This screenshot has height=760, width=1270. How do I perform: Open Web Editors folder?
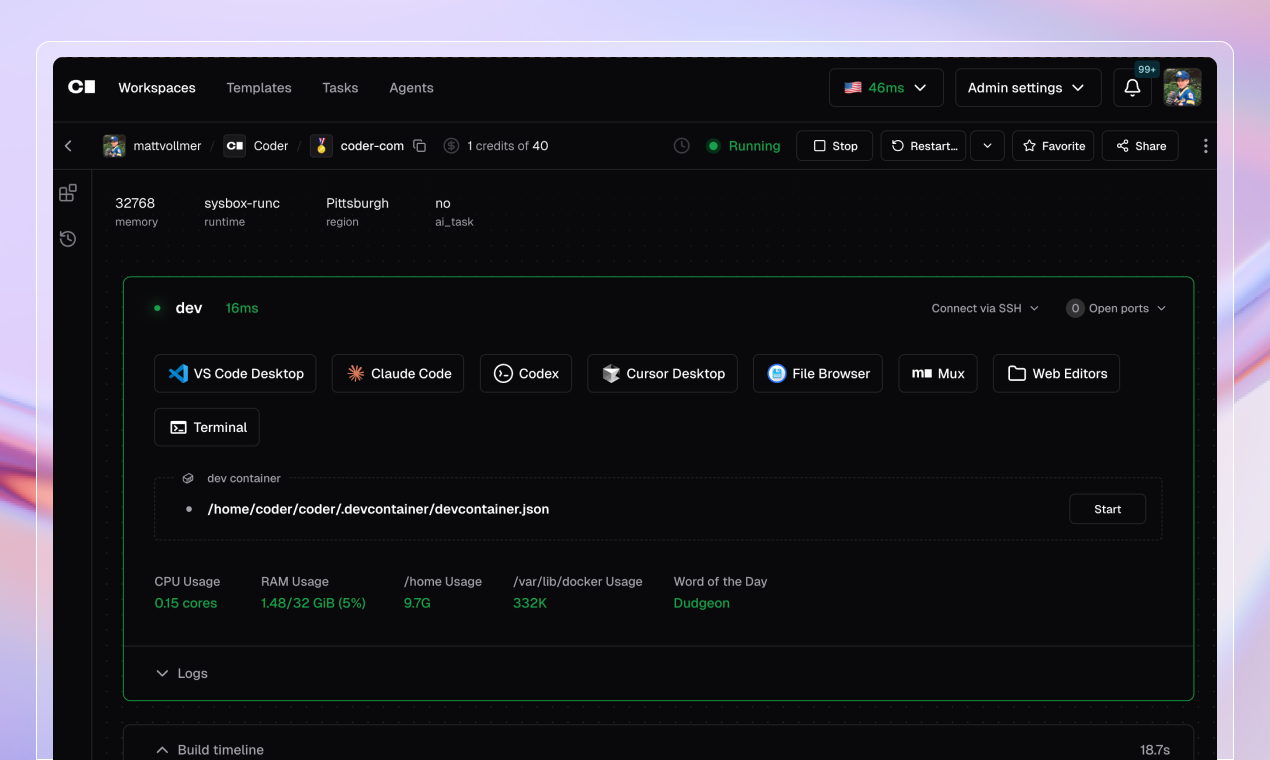[x=1057, y=373]
